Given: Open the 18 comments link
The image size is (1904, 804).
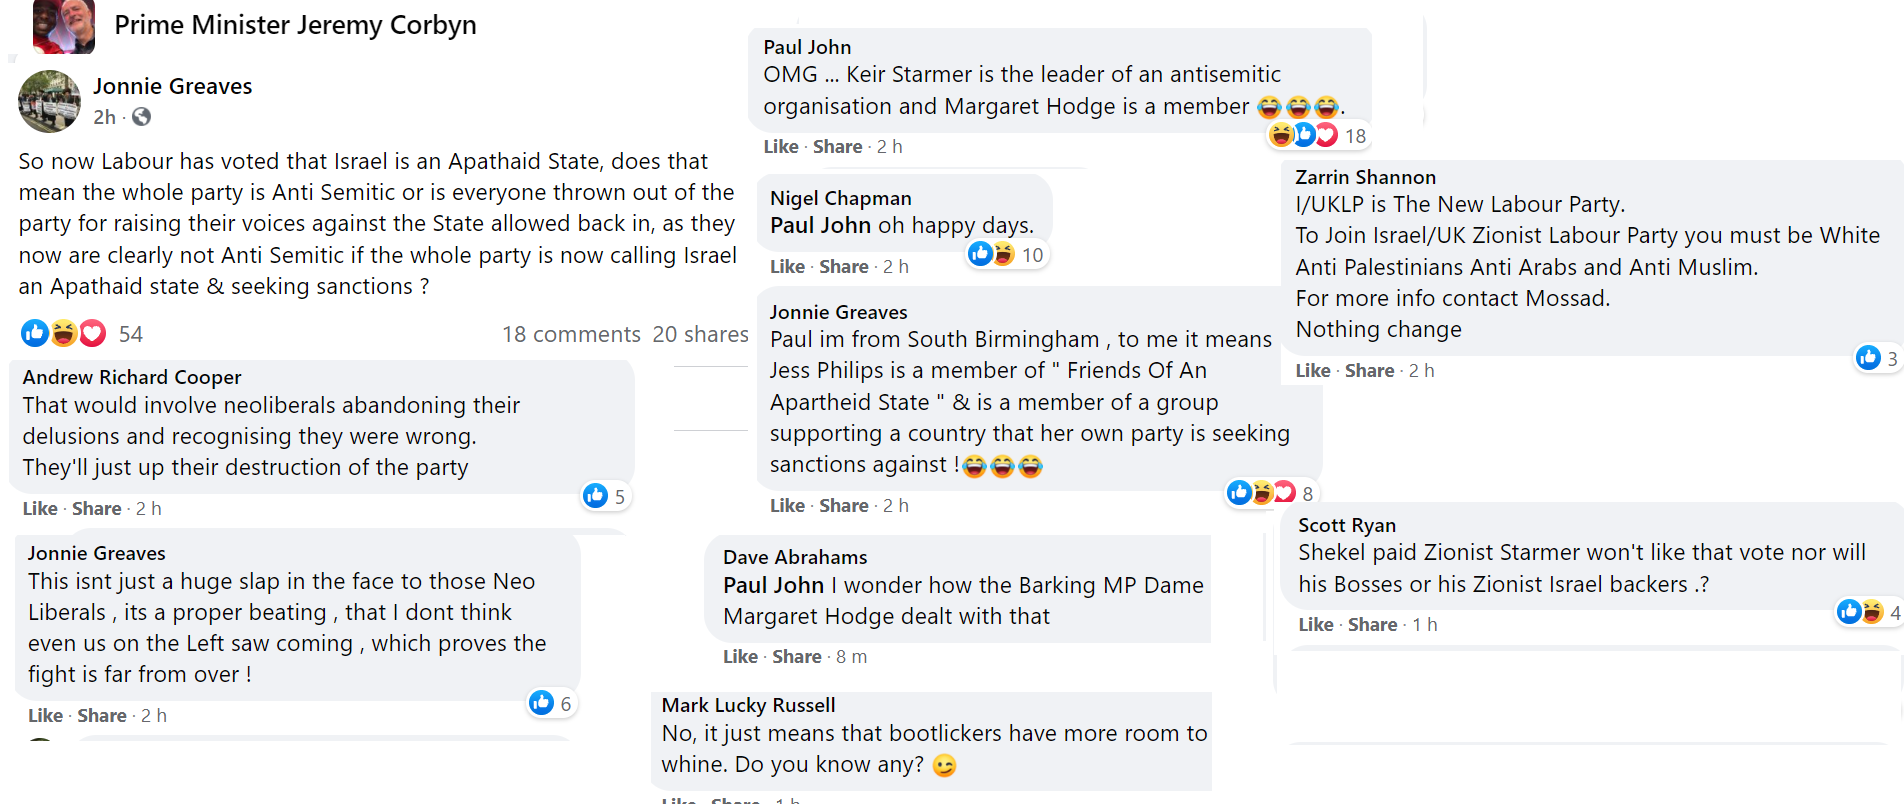Looking at the screenshot, I should (571, 334).
